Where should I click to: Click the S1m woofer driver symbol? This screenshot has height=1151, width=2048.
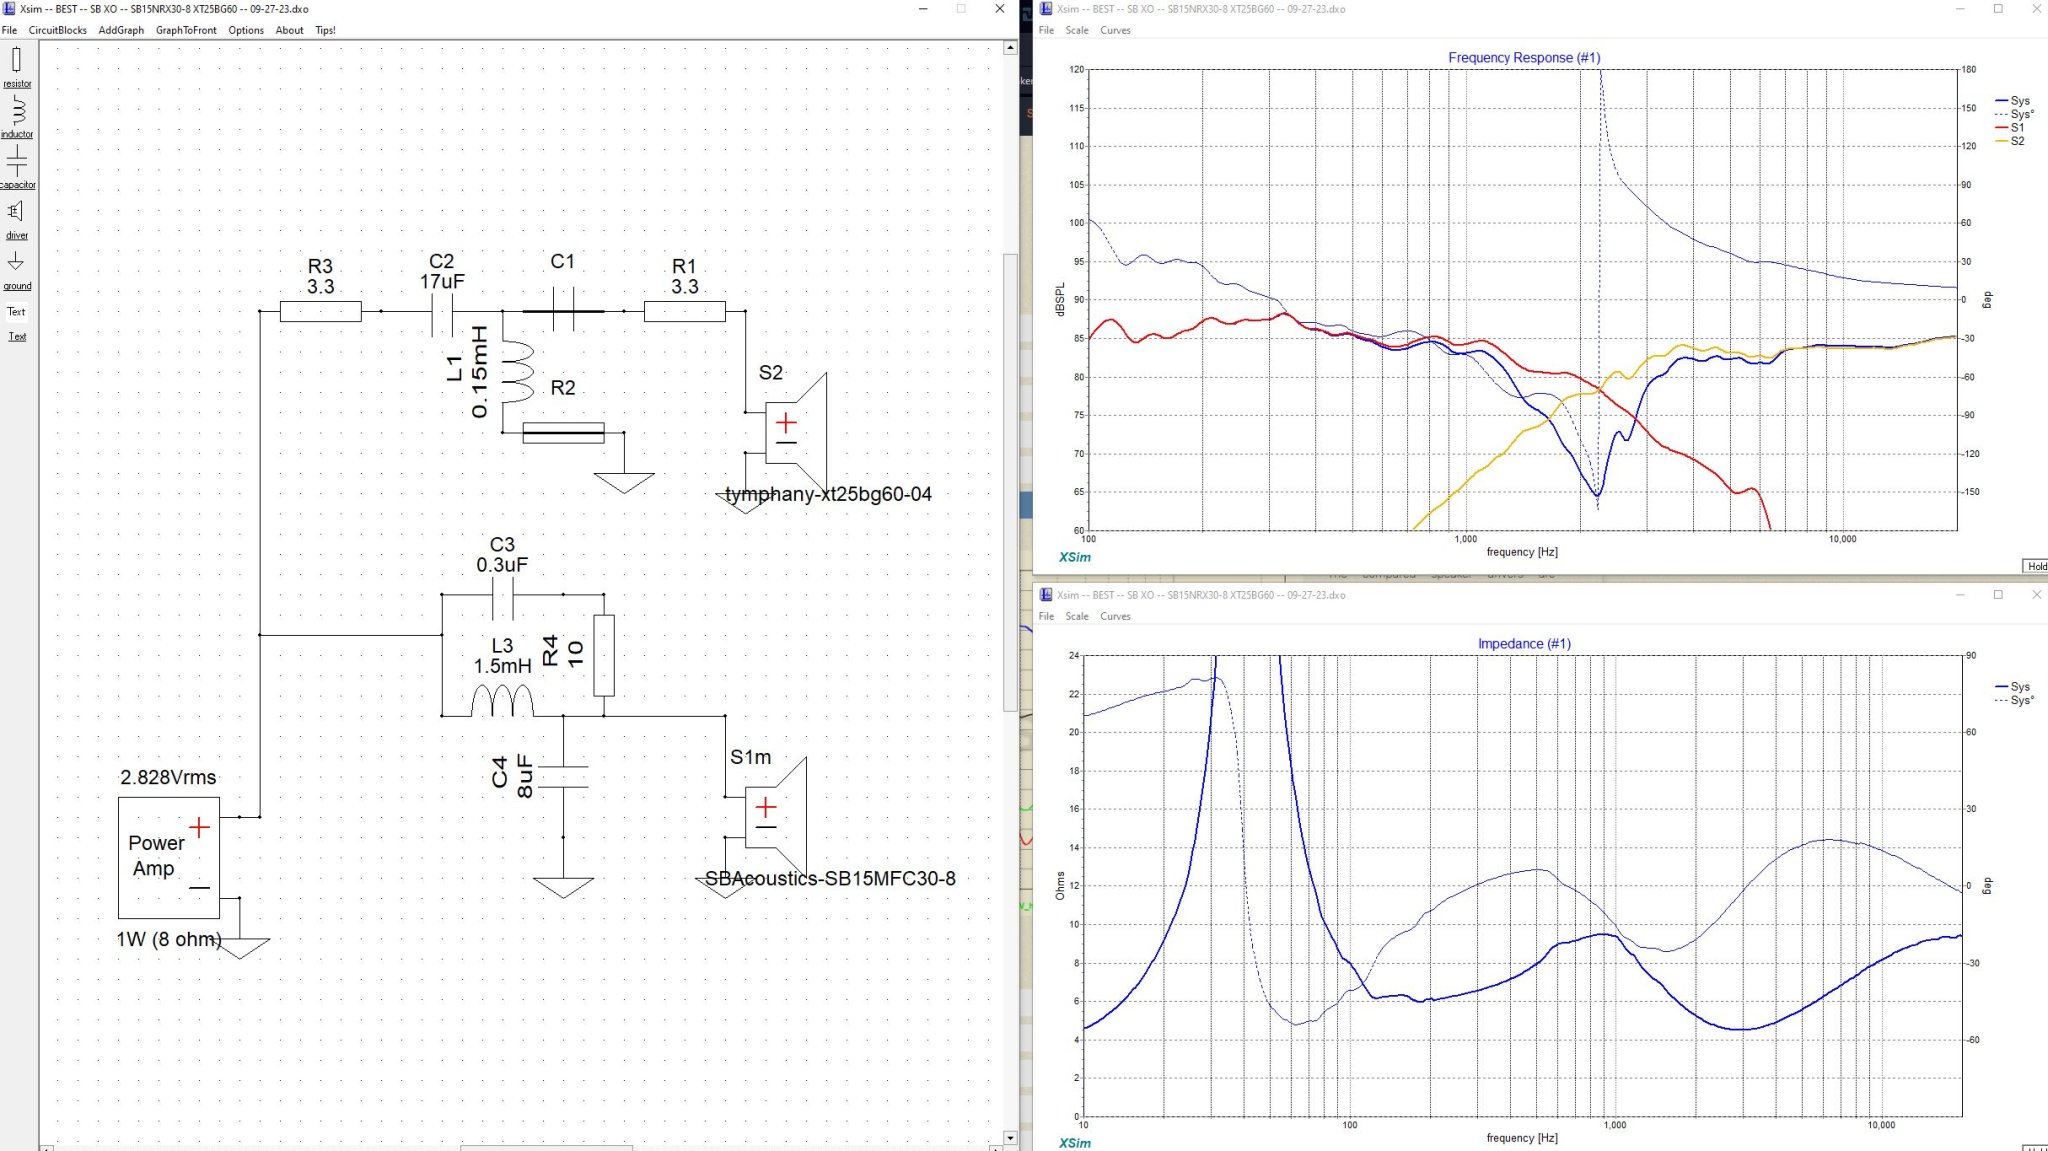coord(776,817)
